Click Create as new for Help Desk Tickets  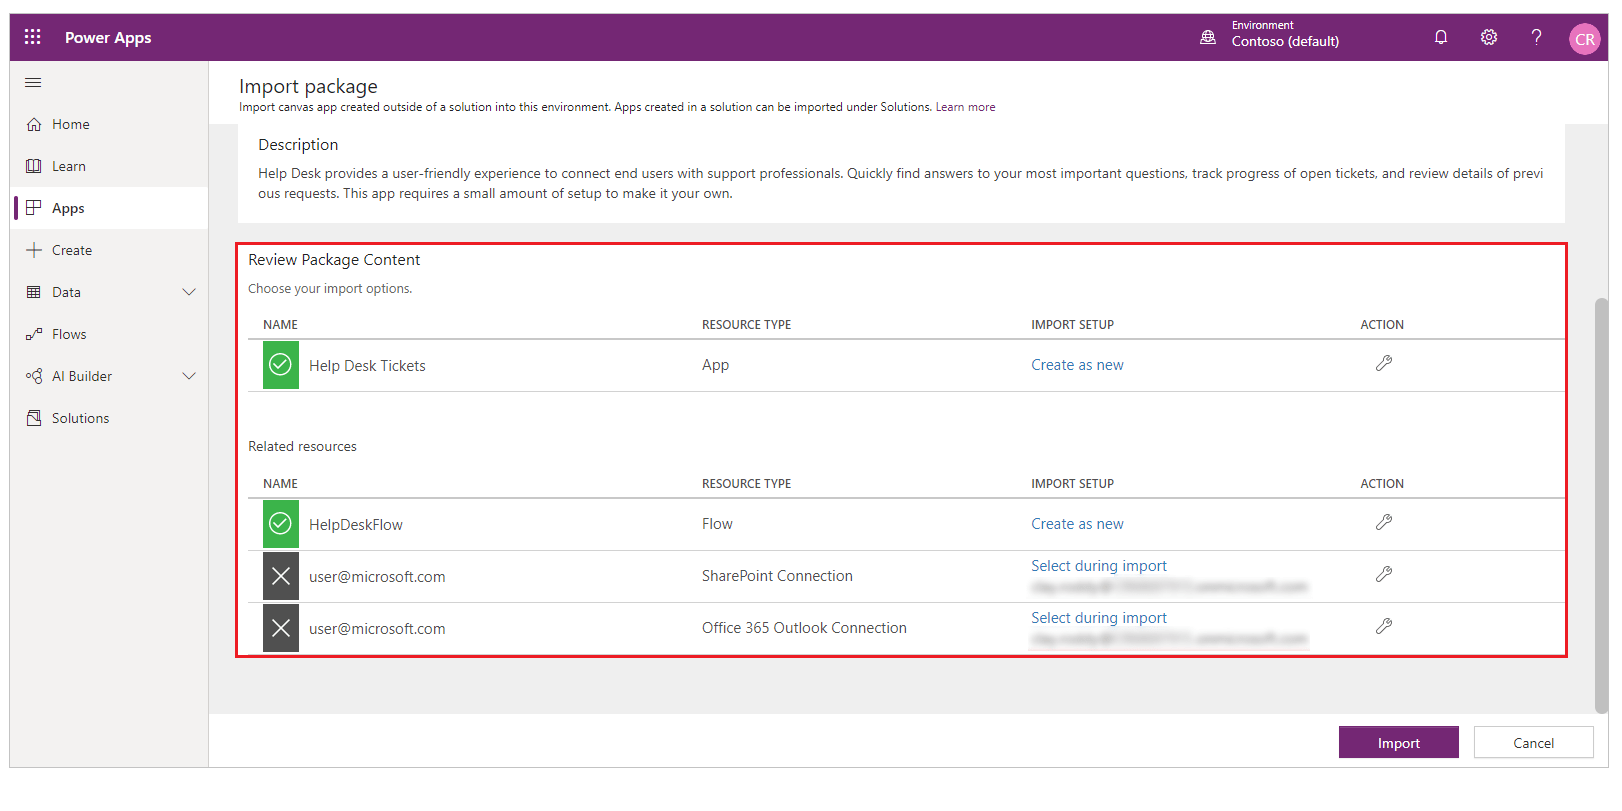pyautogui.click(x=1078, y=365)
